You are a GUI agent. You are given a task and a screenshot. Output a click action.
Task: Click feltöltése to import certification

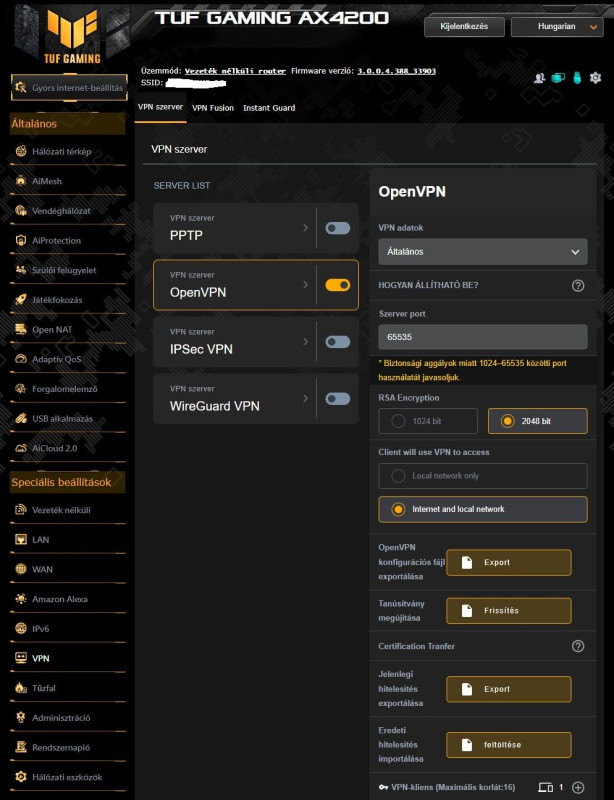pos(509,745)
